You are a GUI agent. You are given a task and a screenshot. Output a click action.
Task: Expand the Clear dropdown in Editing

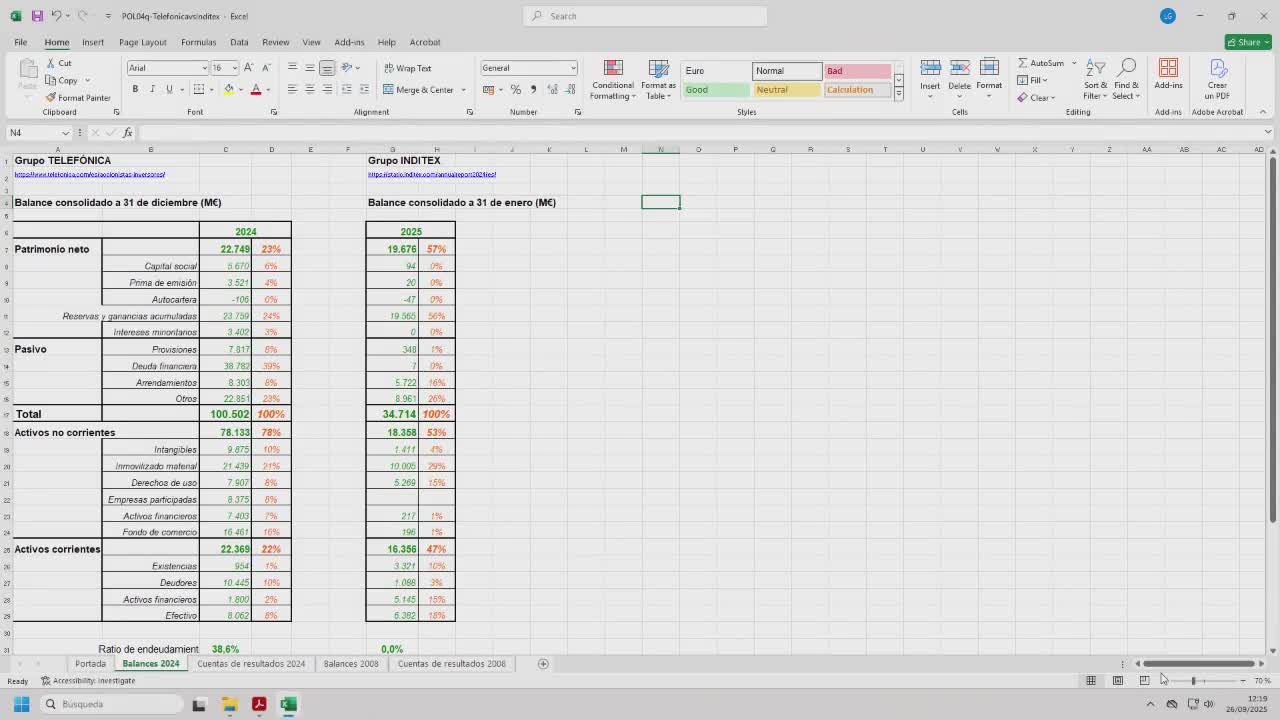[1053, 98]
